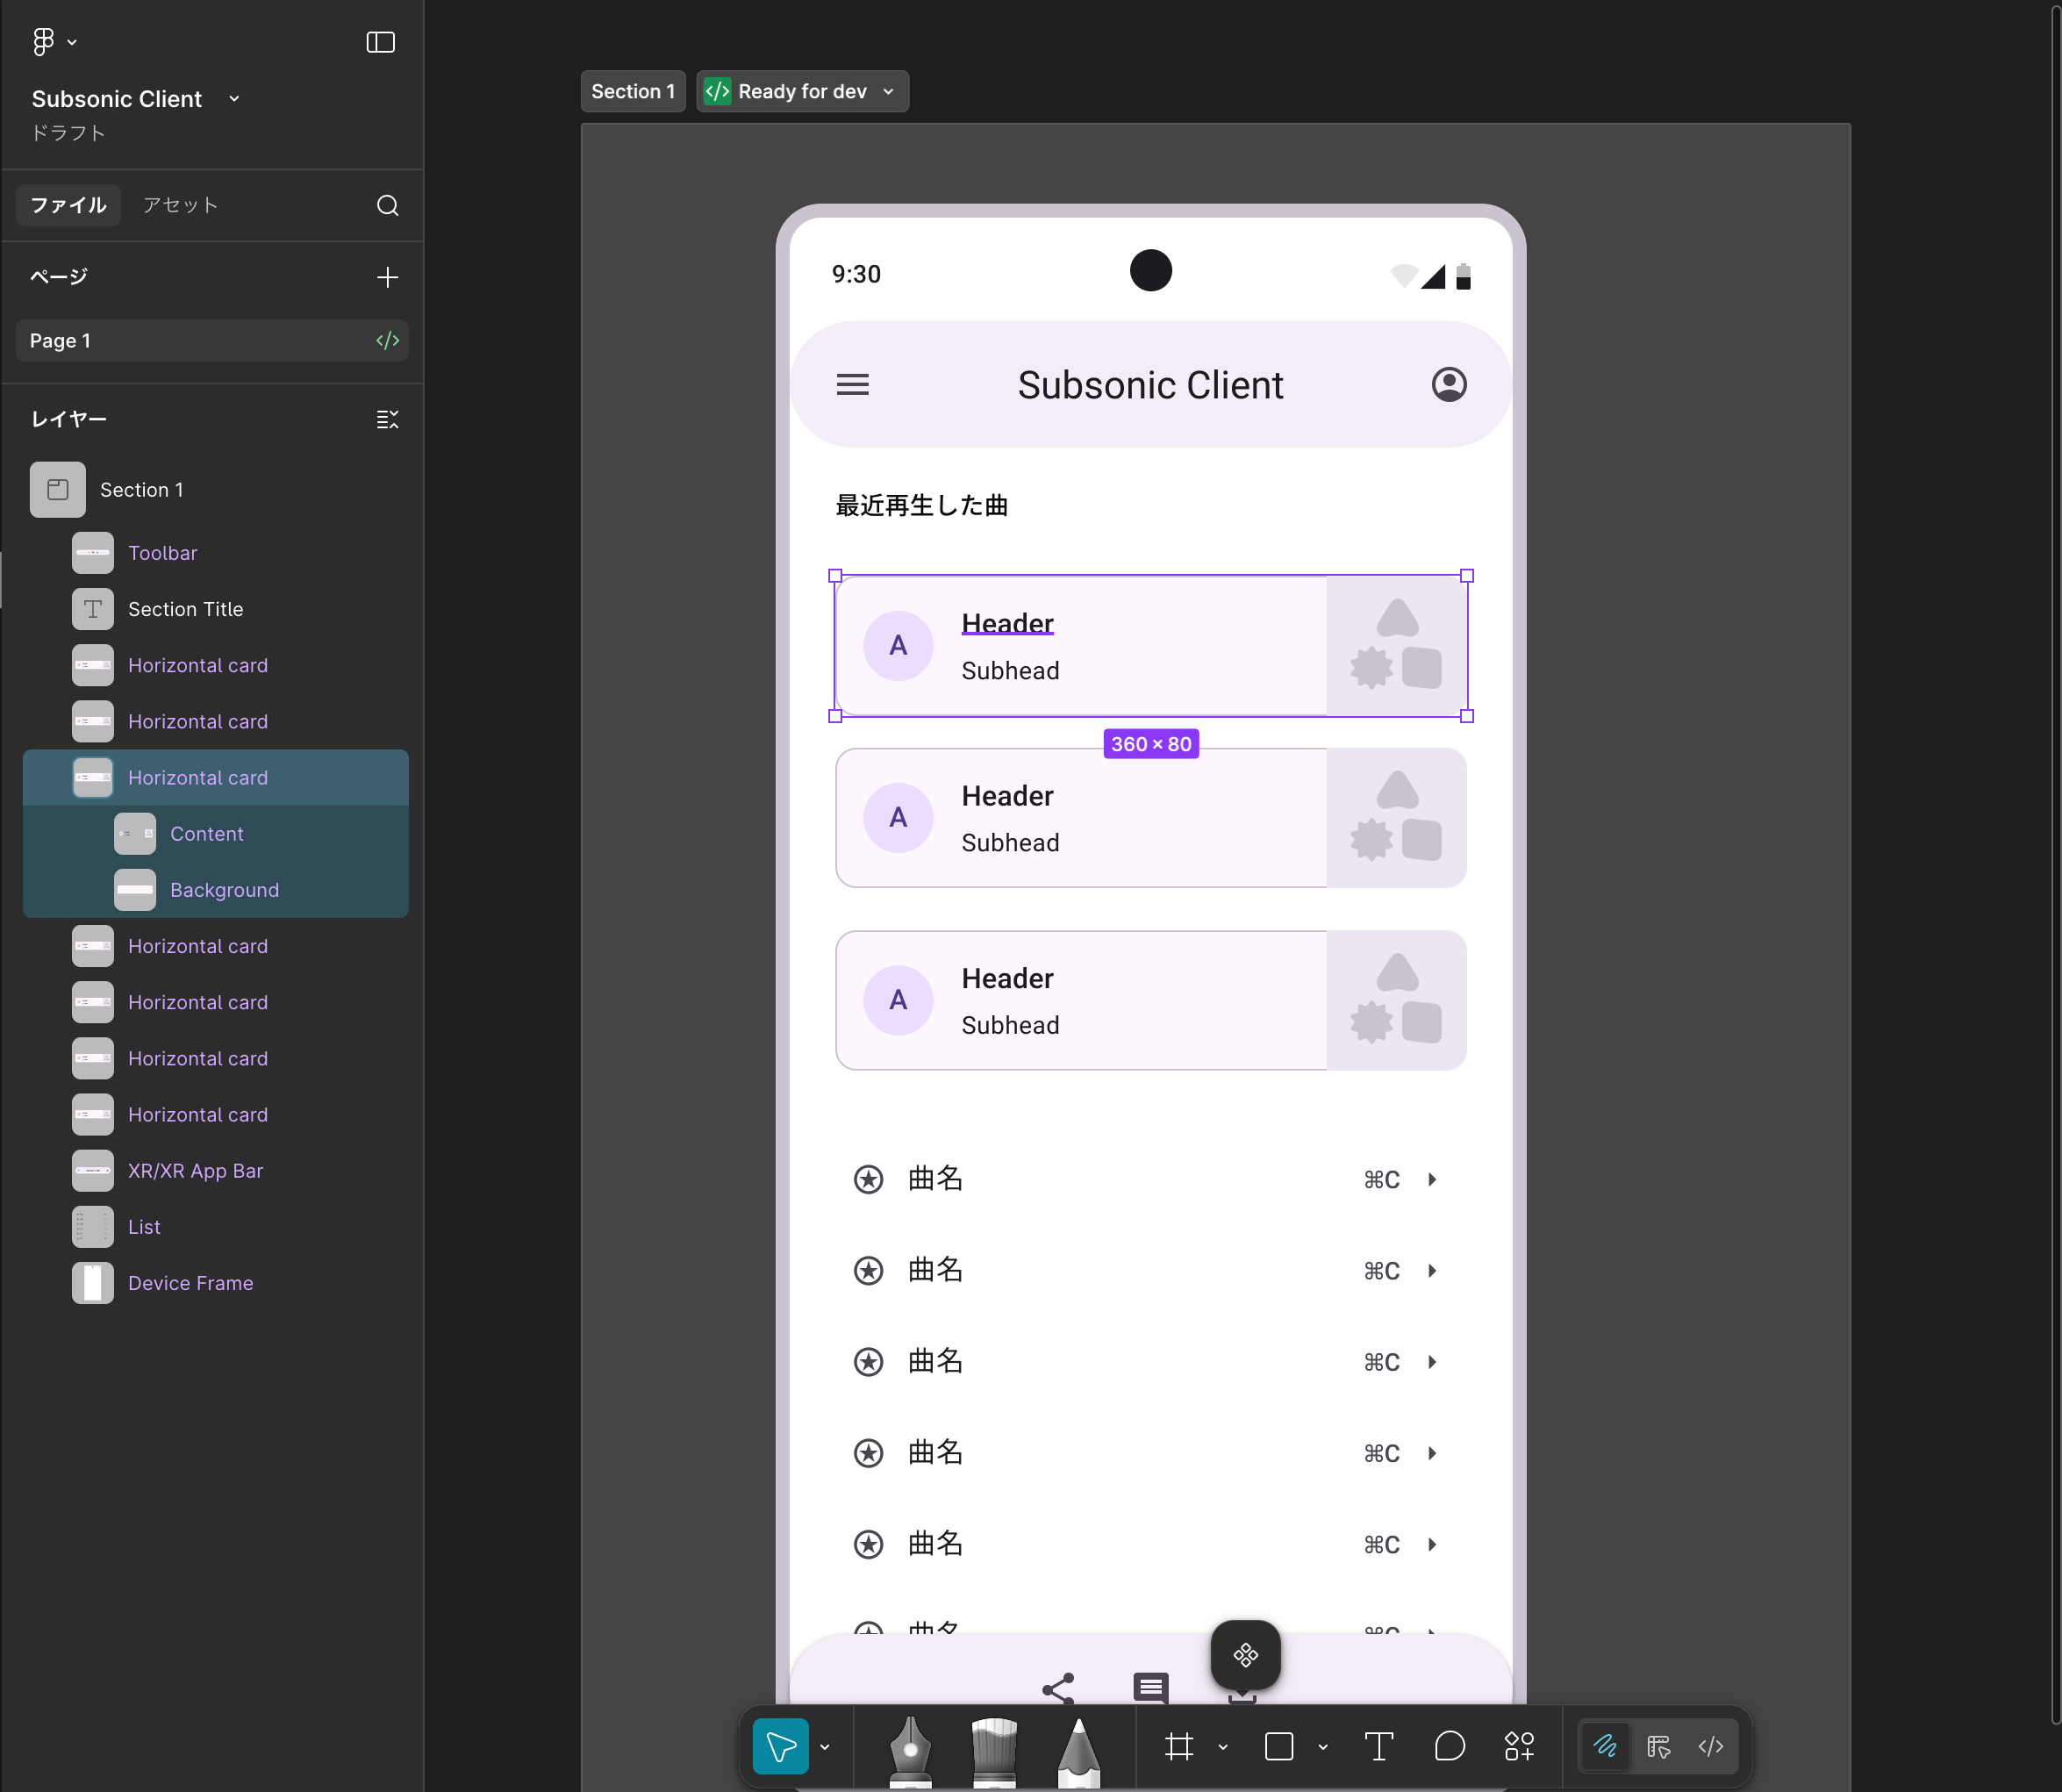Select the Comment tool
Image resolution: width=2062 pixels, height=1792 pixels.
tap(1449, 1746)
